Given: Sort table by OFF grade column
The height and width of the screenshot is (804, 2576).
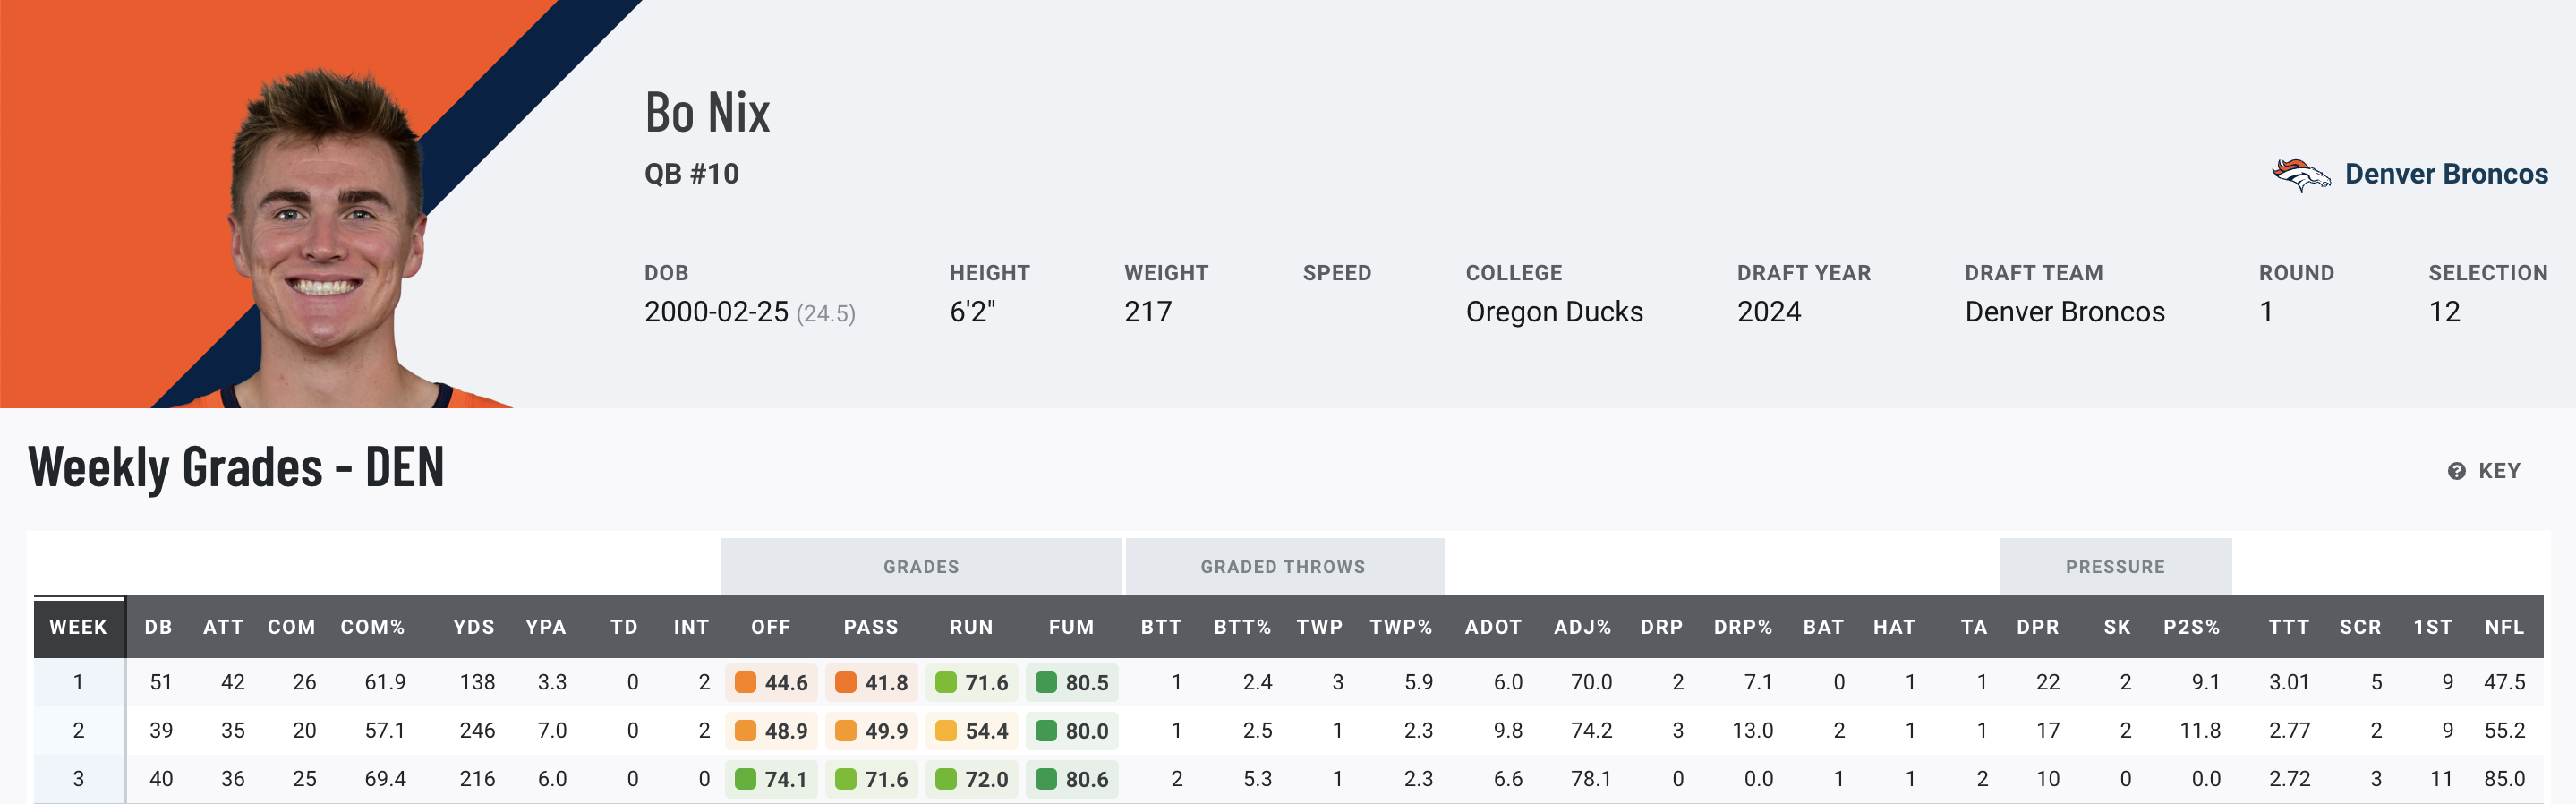Looking at the screenshot, I should point(770,627).
